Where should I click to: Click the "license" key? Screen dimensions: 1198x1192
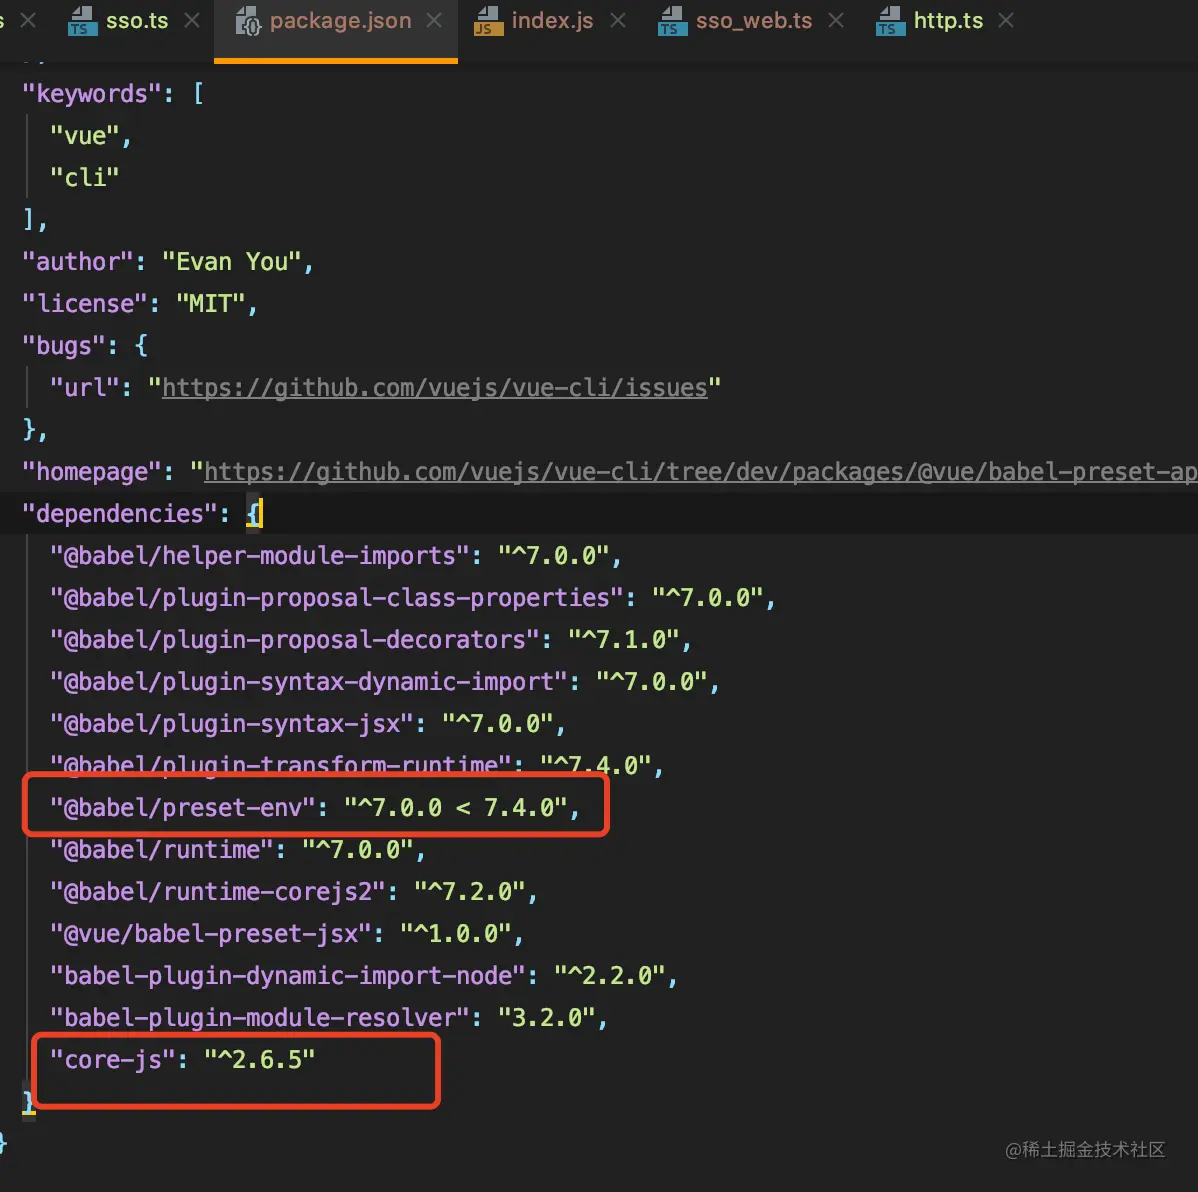click(x=84, y=304)
